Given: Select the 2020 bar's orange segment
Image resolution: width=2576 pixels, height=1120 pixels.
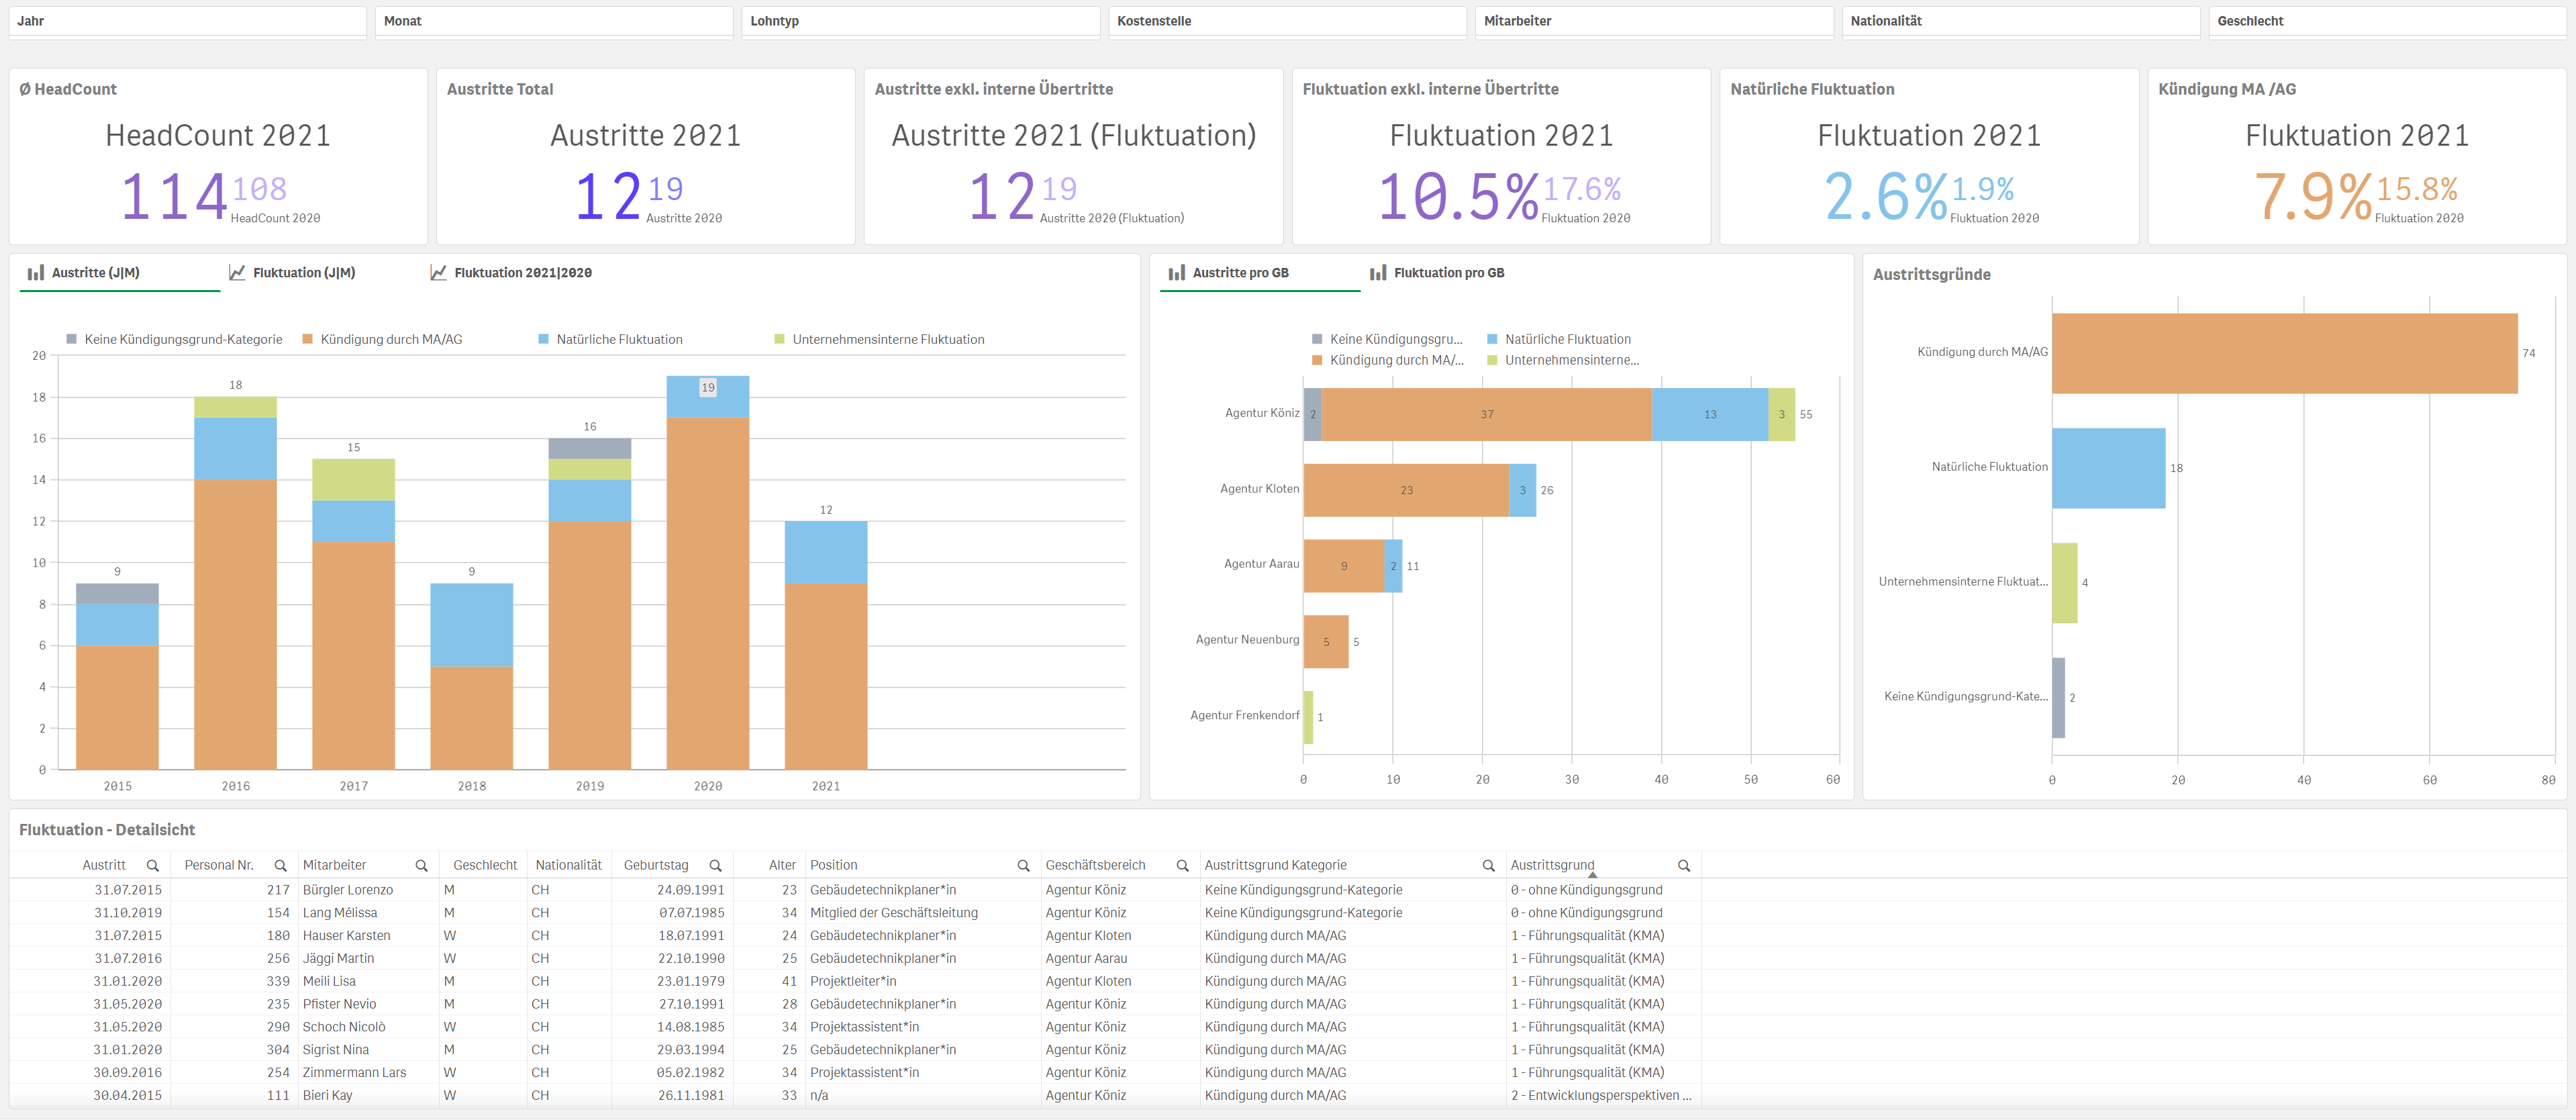Looking at the screenshot, I should 708,593.
